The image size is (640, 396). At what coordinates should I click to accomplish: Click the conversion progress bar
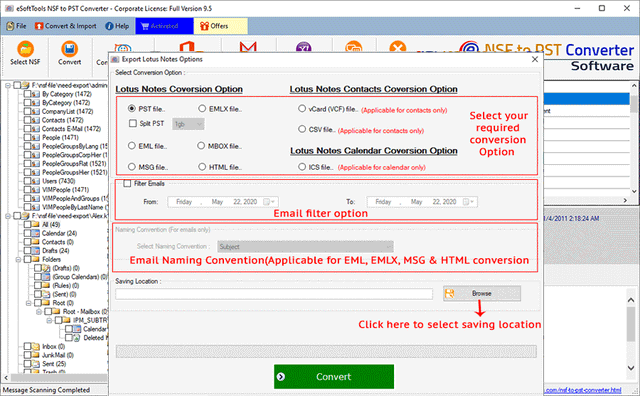click(x=326, y=352)
